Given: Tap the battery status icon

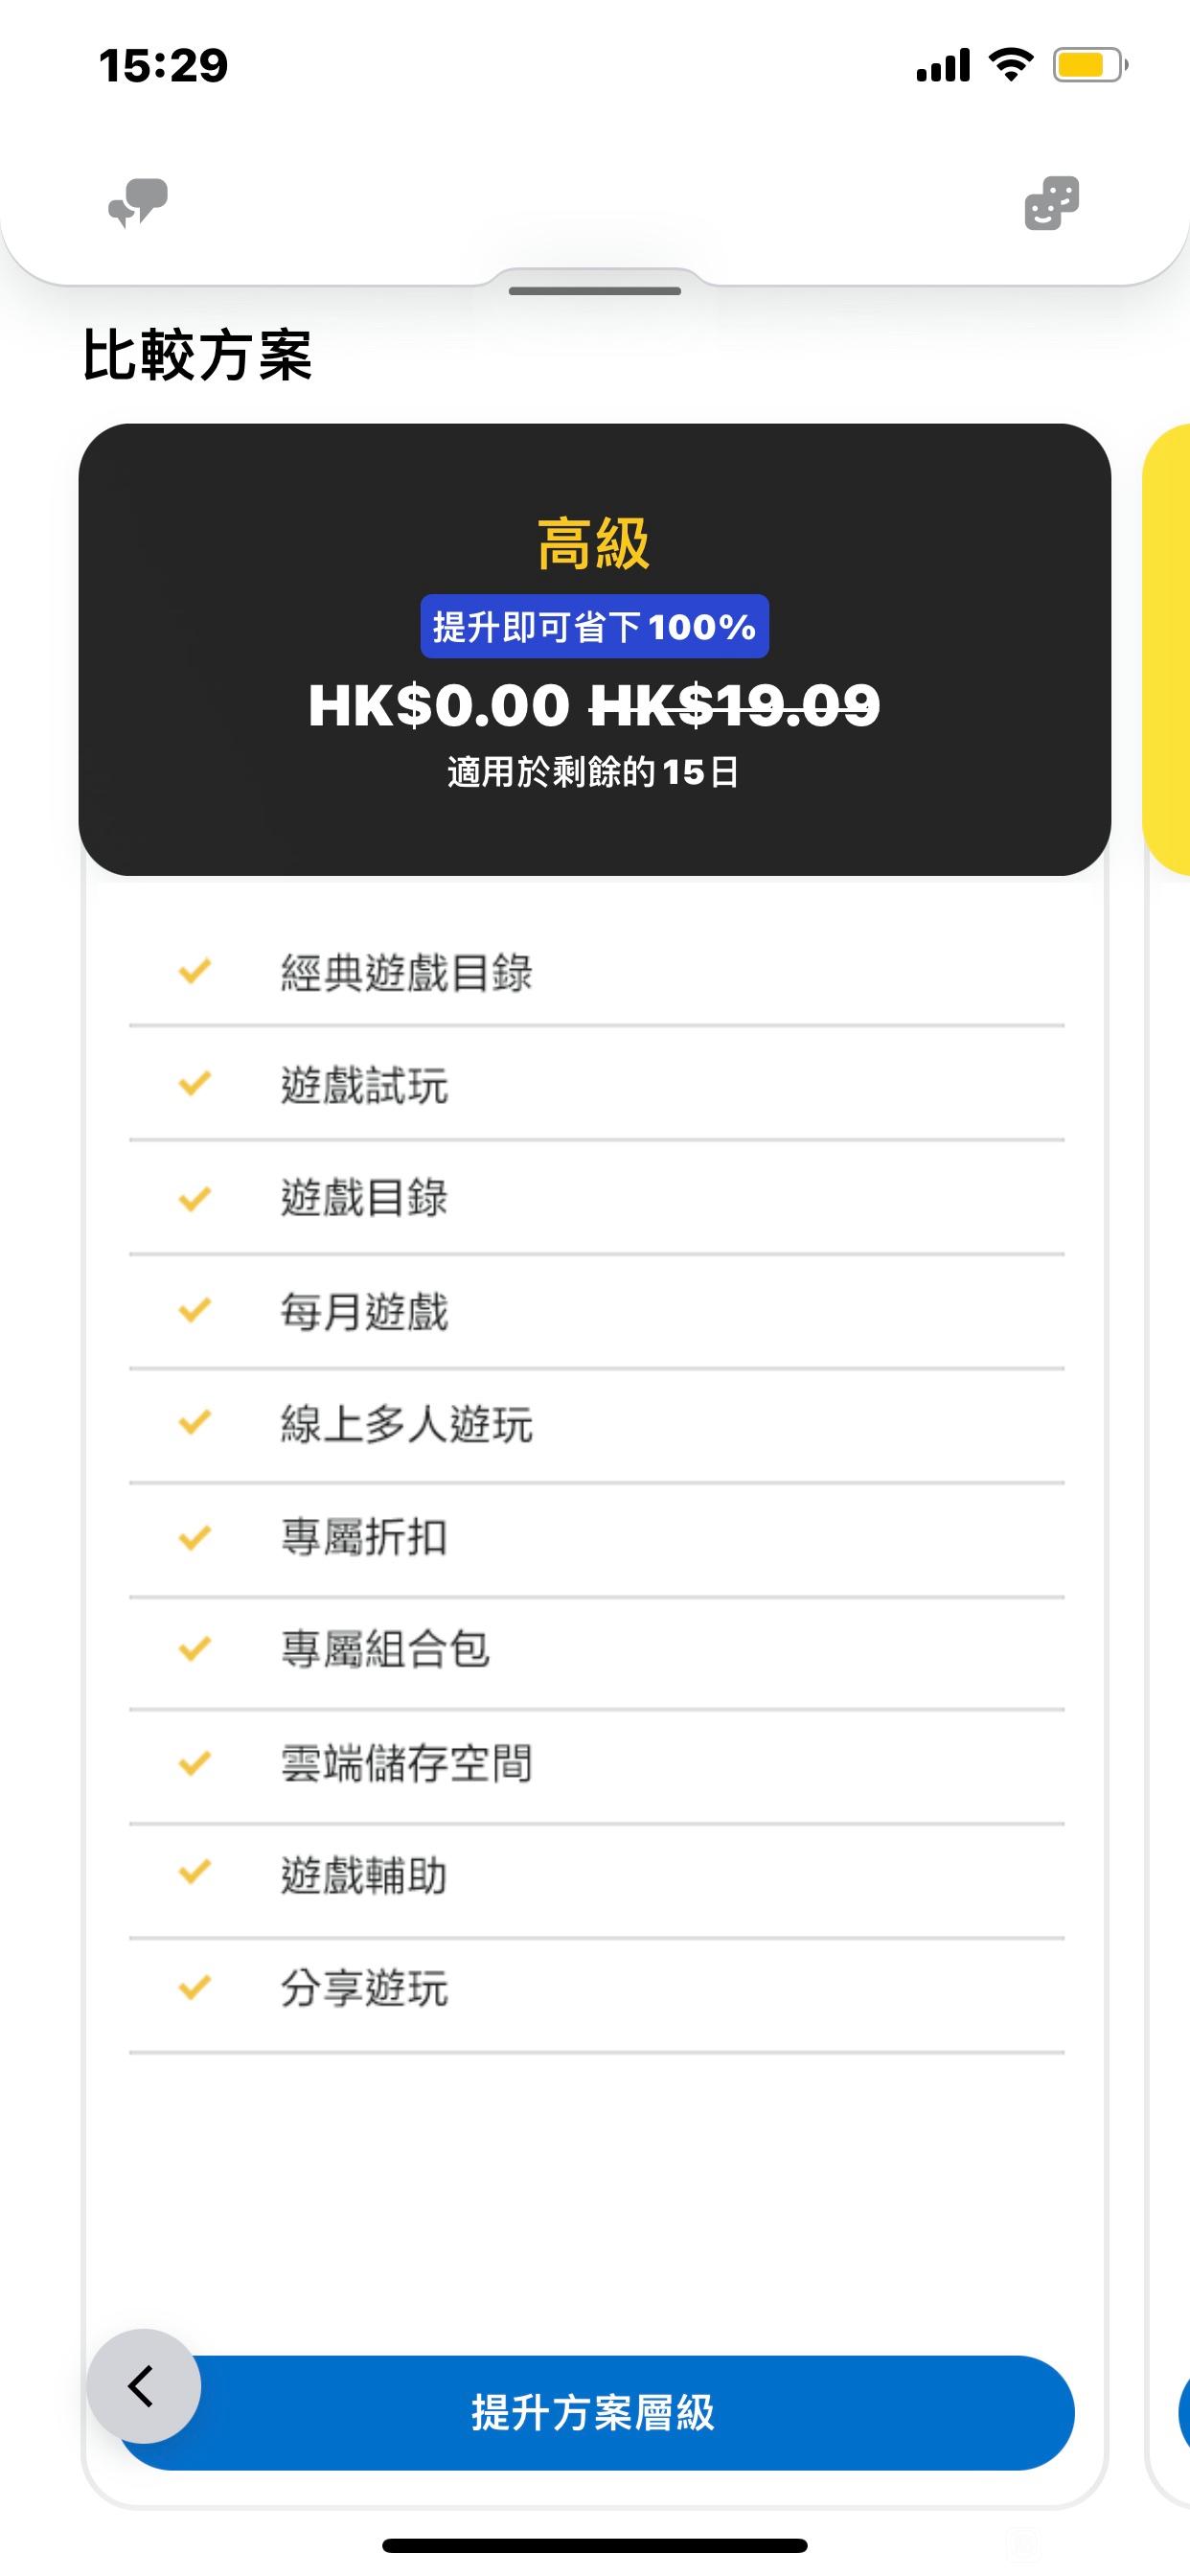Looking at the screenshot, I should 1090,66.
